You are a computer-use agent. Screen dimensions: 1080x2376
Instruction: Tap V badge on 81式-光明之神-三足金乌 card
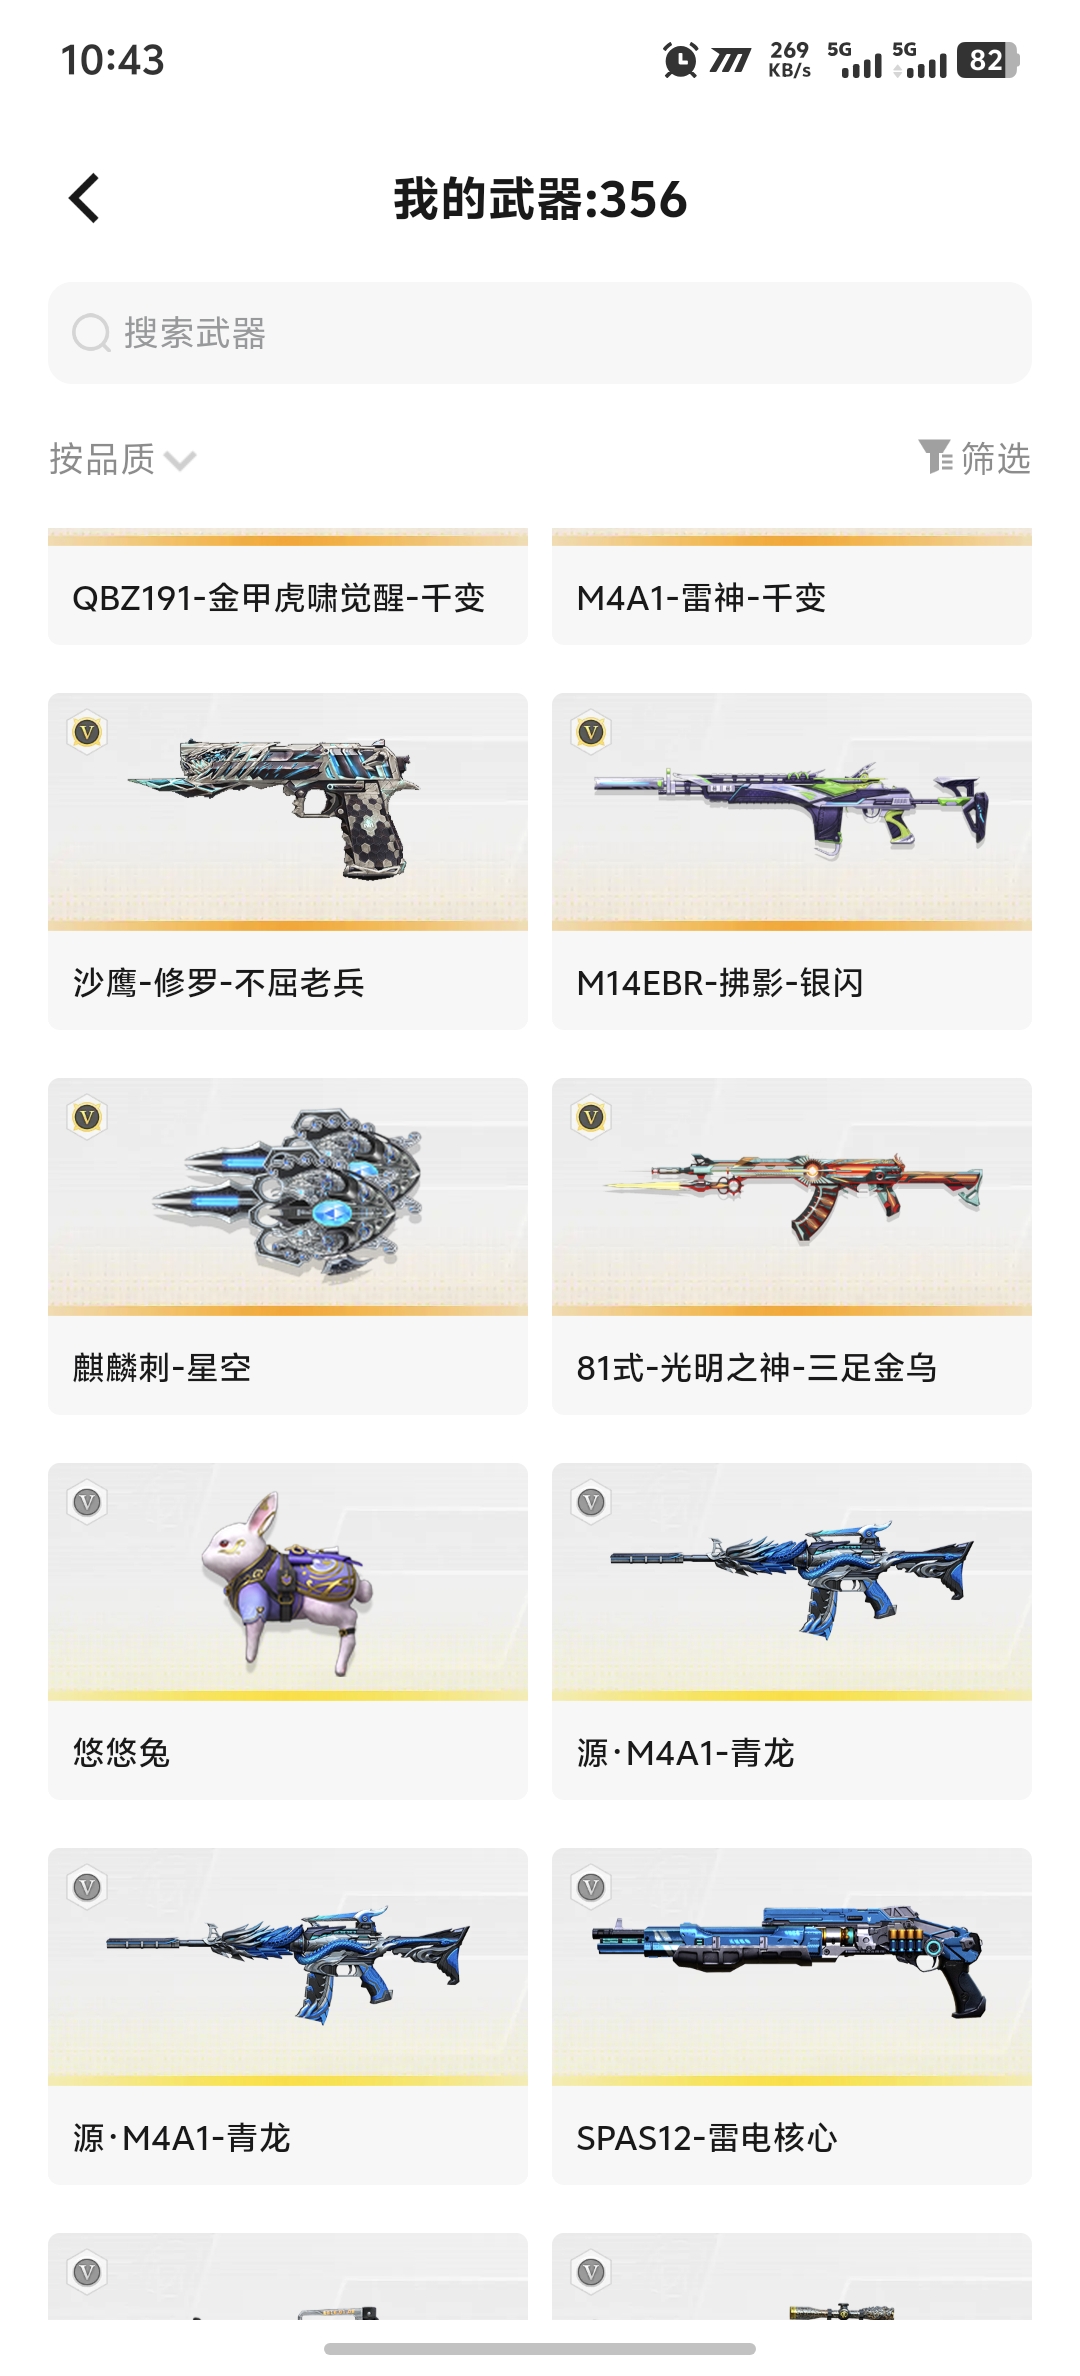592,1118
